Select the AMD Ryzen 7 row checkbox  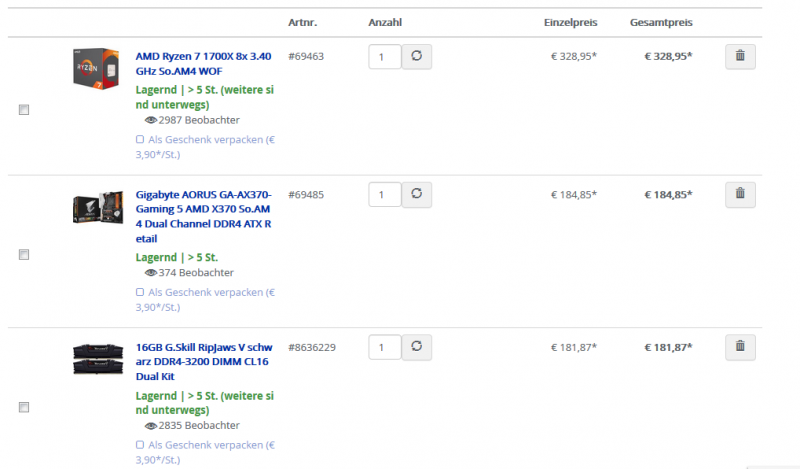[24, 110]
